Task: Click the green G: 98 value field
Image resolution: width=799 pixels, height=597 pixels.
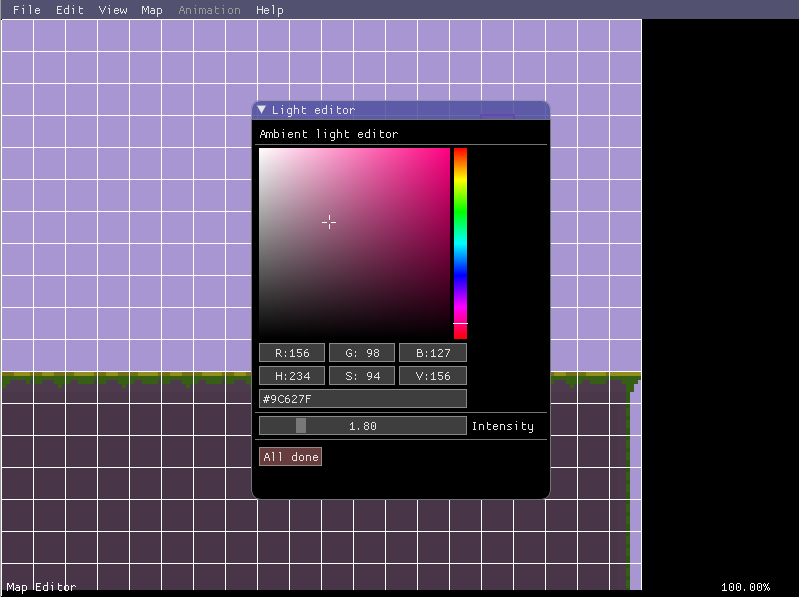Action: [362, 352]
